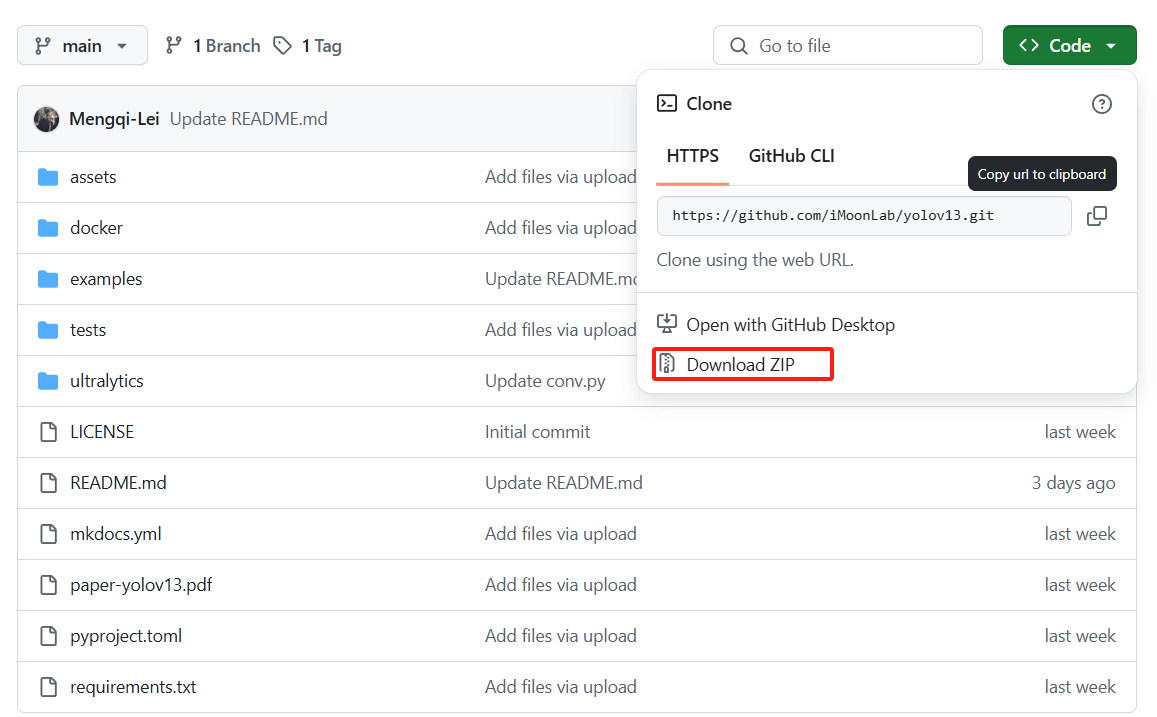Click the LICENSE file icon
This screenshot has width=1157, height=717.
click(49, 432)
